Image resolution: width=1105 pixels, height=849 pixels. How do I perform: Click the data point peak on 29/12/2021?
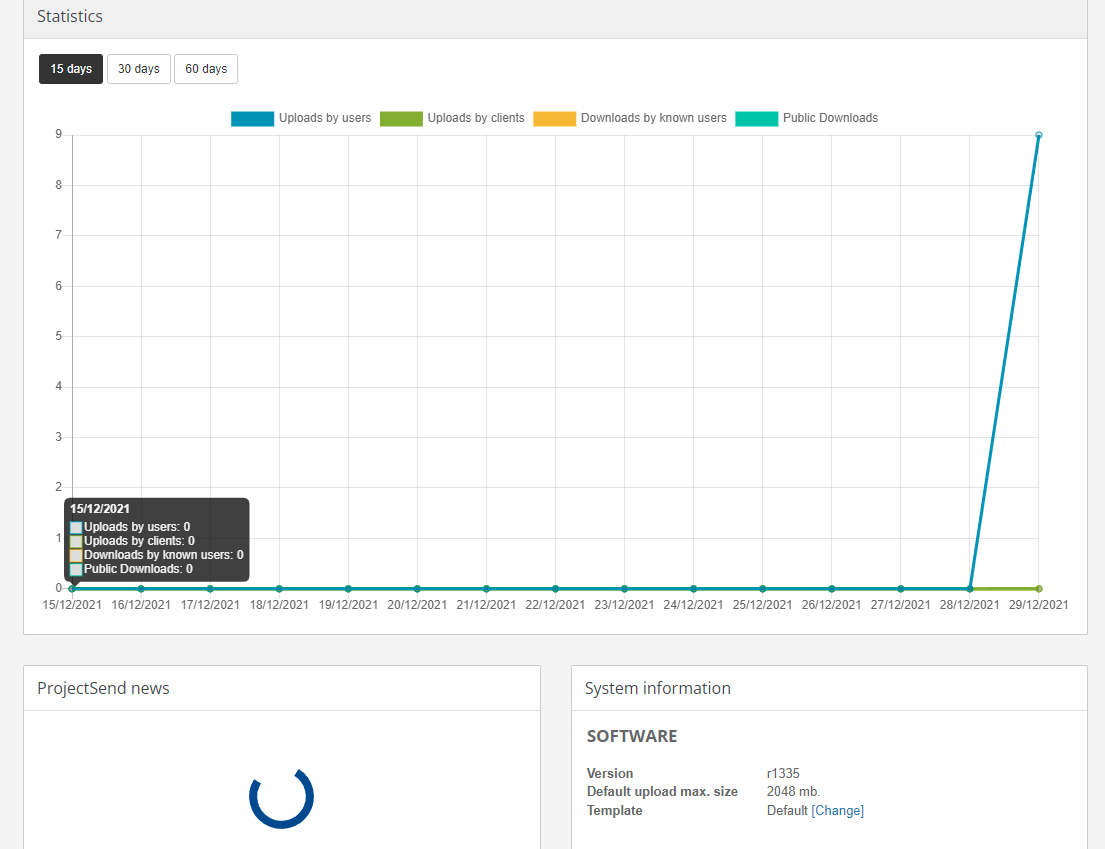pos(1038,134)
